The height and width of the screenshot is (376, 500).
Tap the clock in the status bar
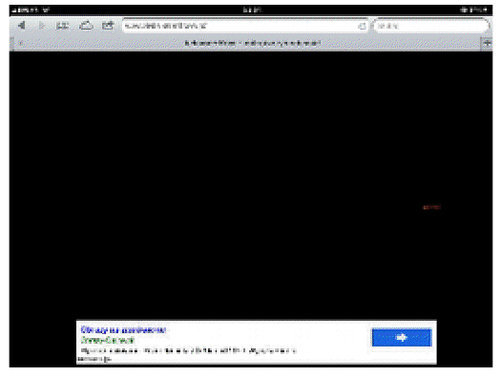pos(252,10)
